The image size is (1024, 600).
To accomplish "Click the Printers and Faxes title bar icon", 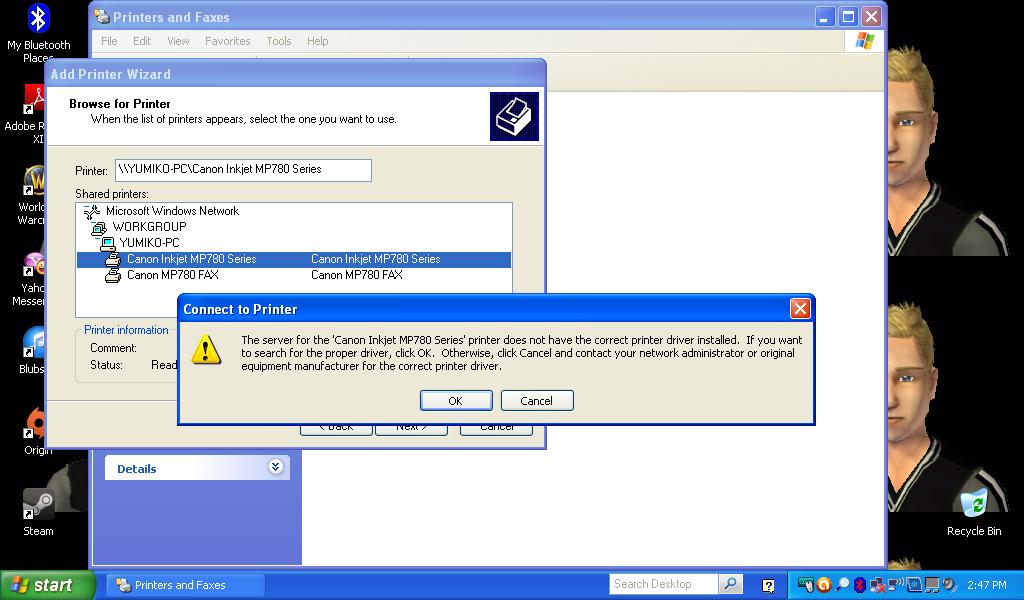I will (x=101, y=16).
